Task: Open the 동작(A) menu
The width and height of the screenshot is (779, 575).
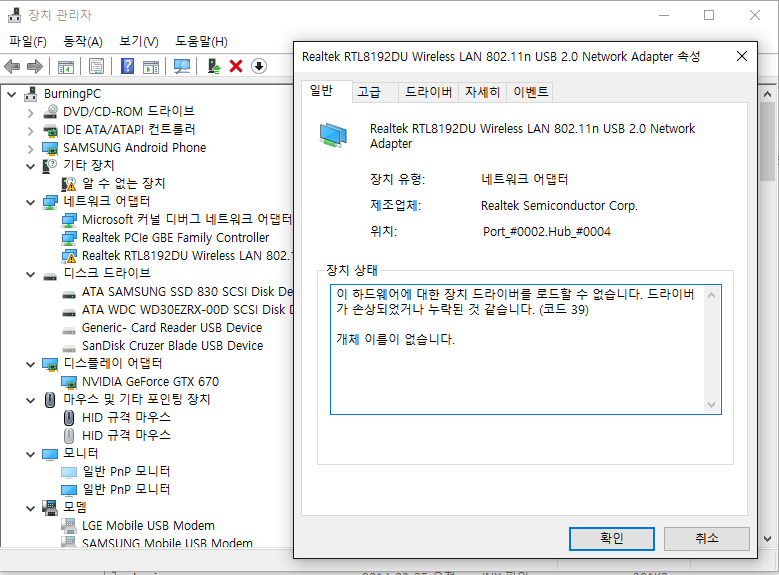Action: click(82, 41)
